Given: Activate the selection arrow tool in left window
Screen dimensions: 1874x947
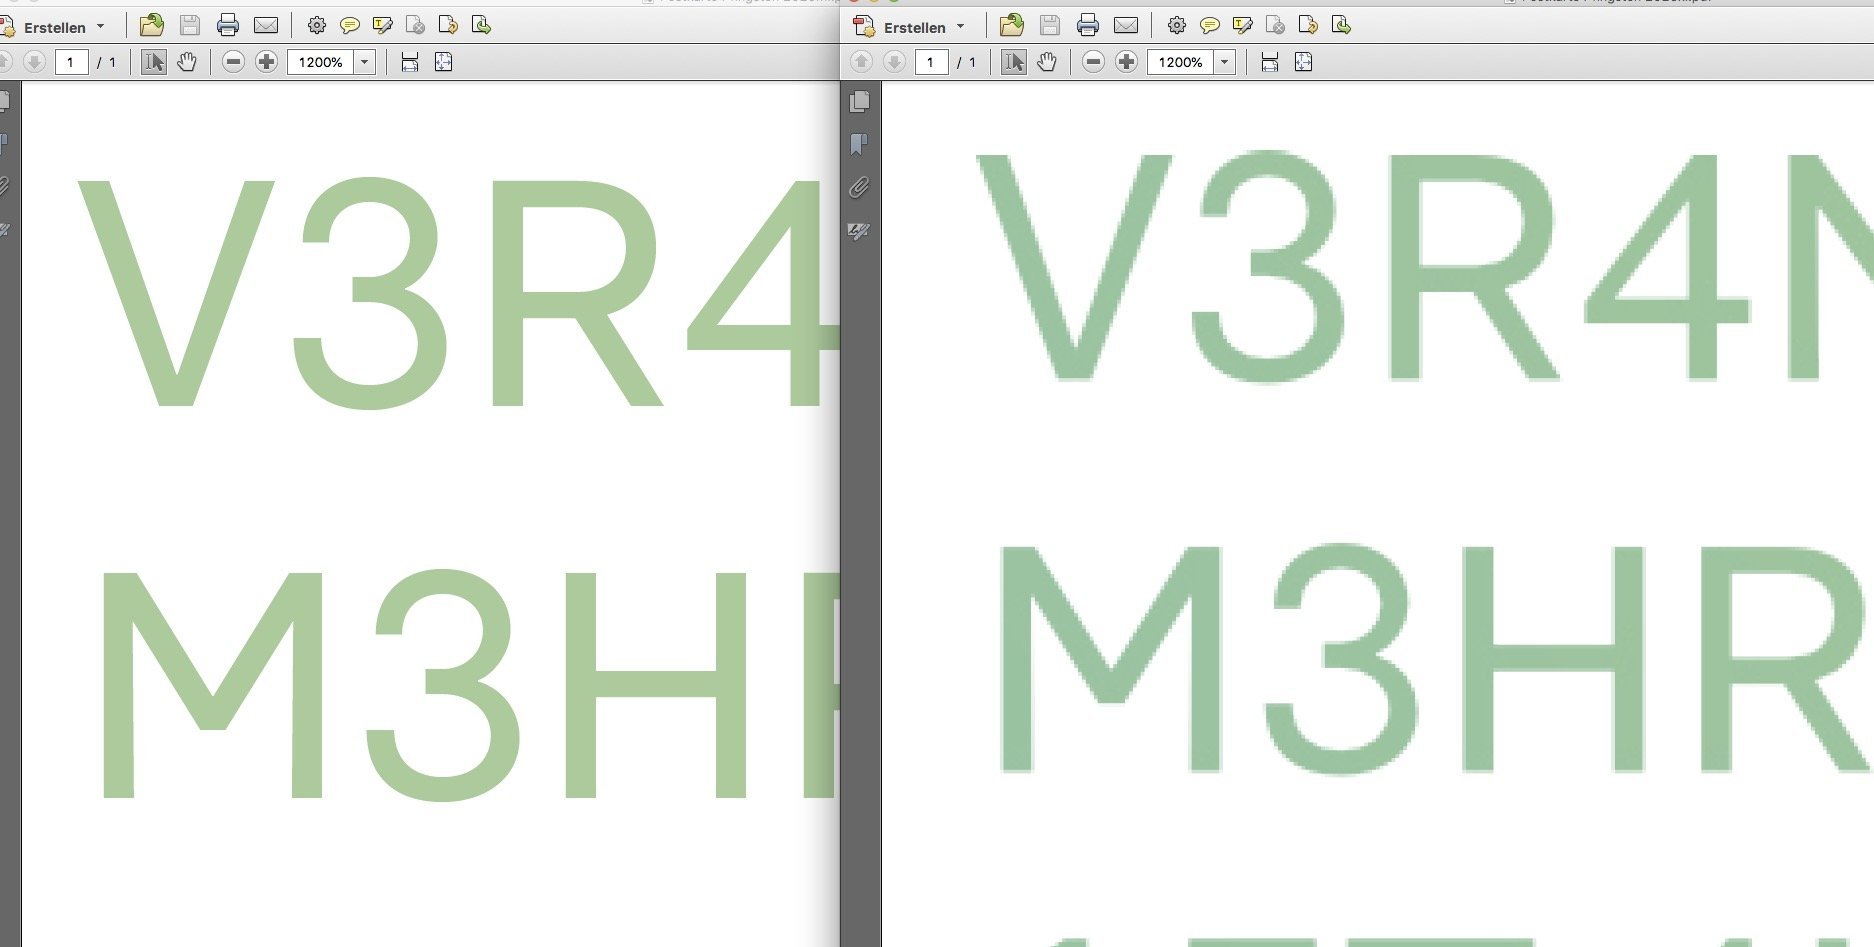Looking at the screenshot, I should 153,62.
